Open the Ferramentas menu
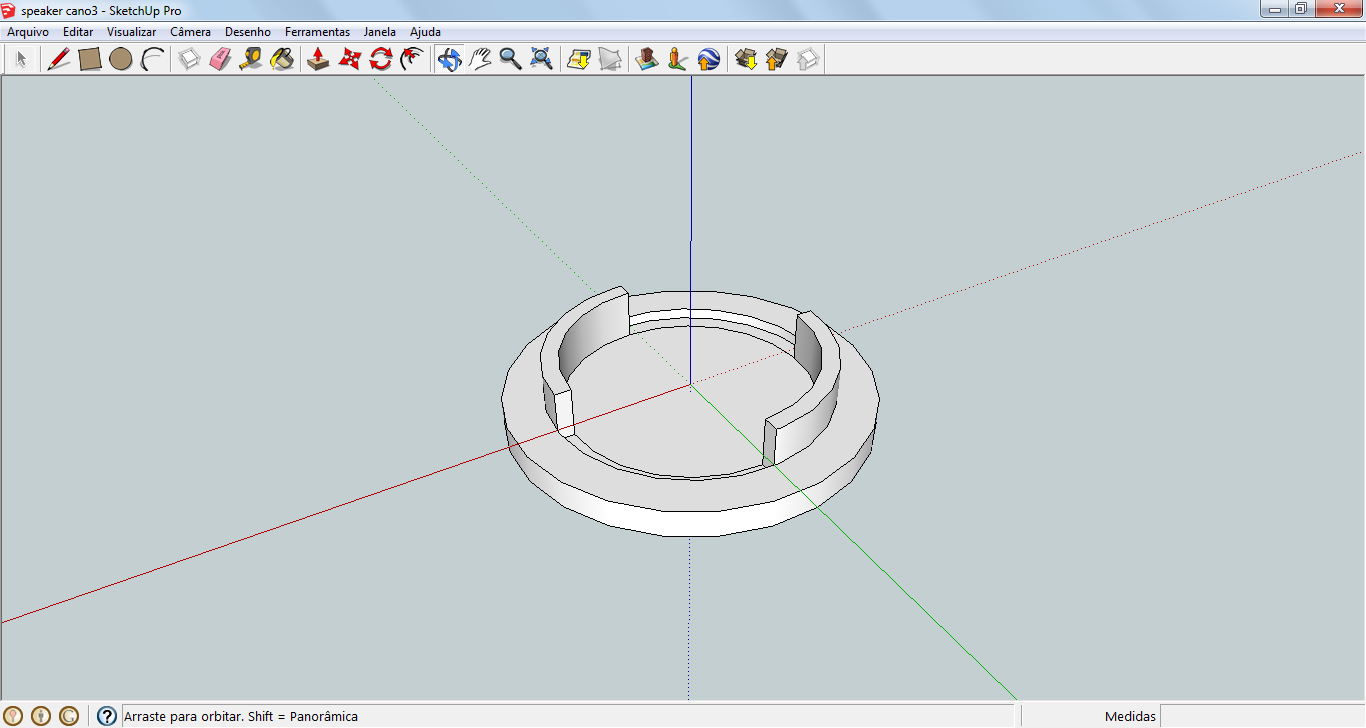Screen dimensions: 1366x728 (317, 32)
